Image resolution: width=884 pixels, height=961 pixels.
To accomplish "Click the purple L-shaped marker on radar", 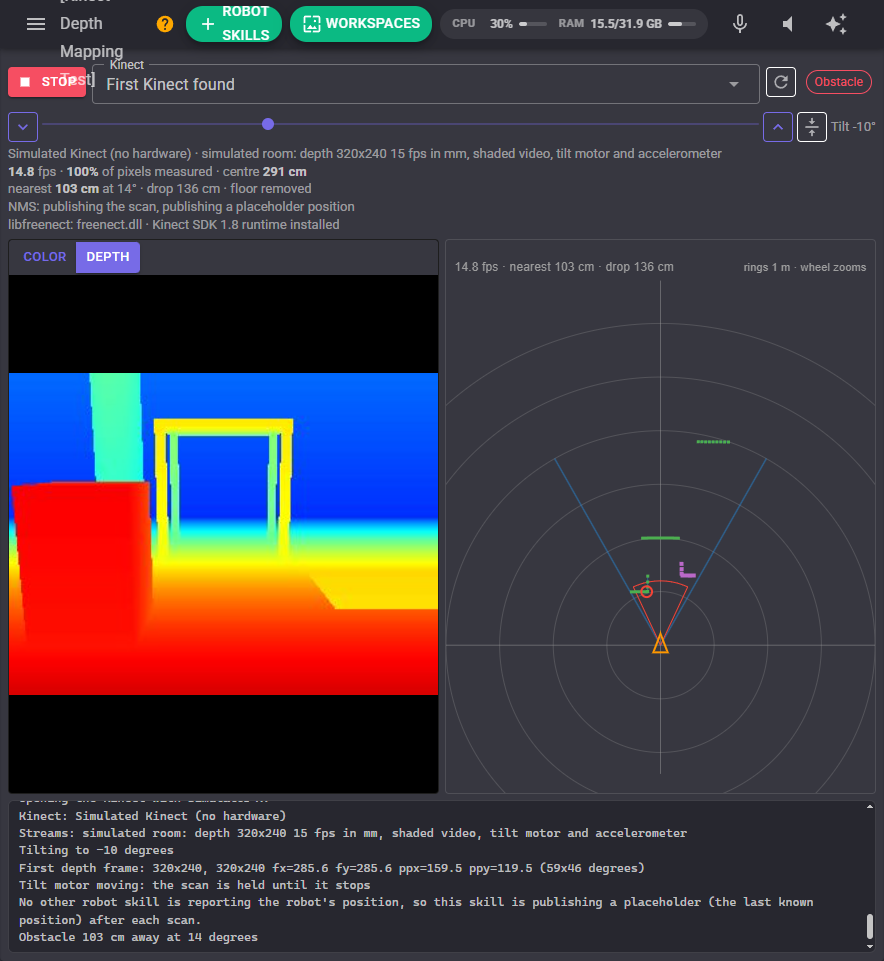I will click(x=687, y=570).
